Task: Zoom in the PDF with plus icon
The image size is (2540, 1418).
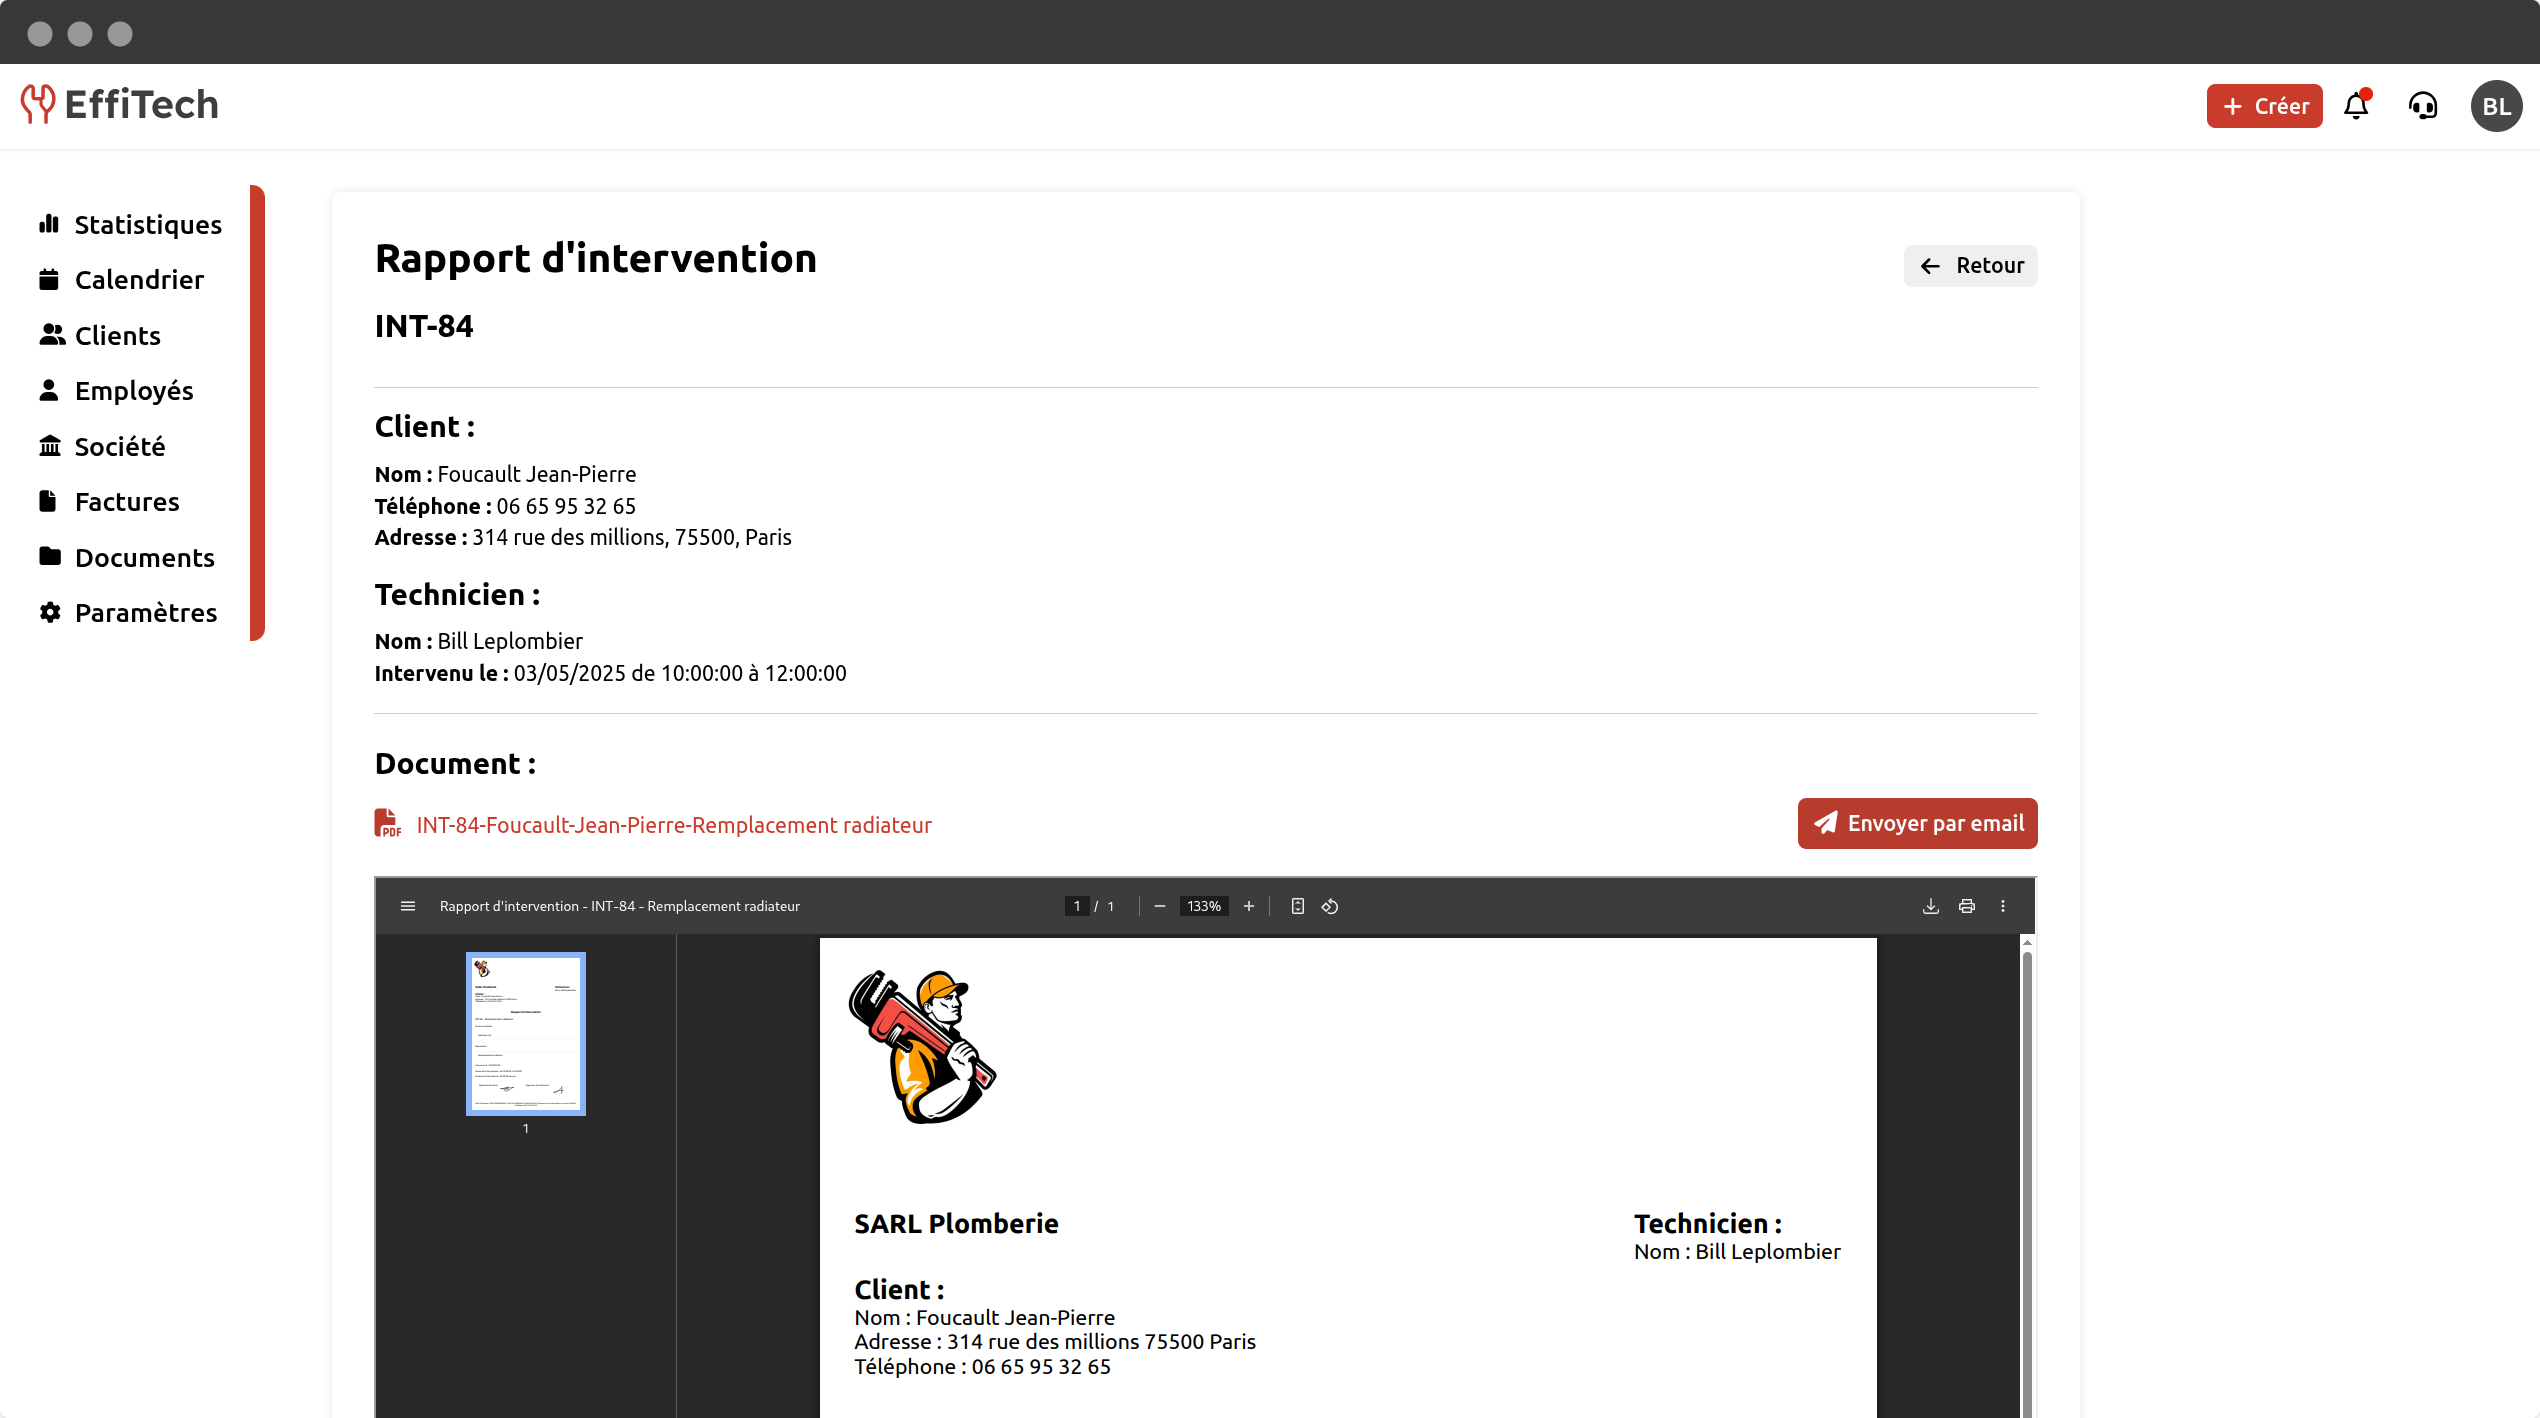Action: [x=1248, y=906]
